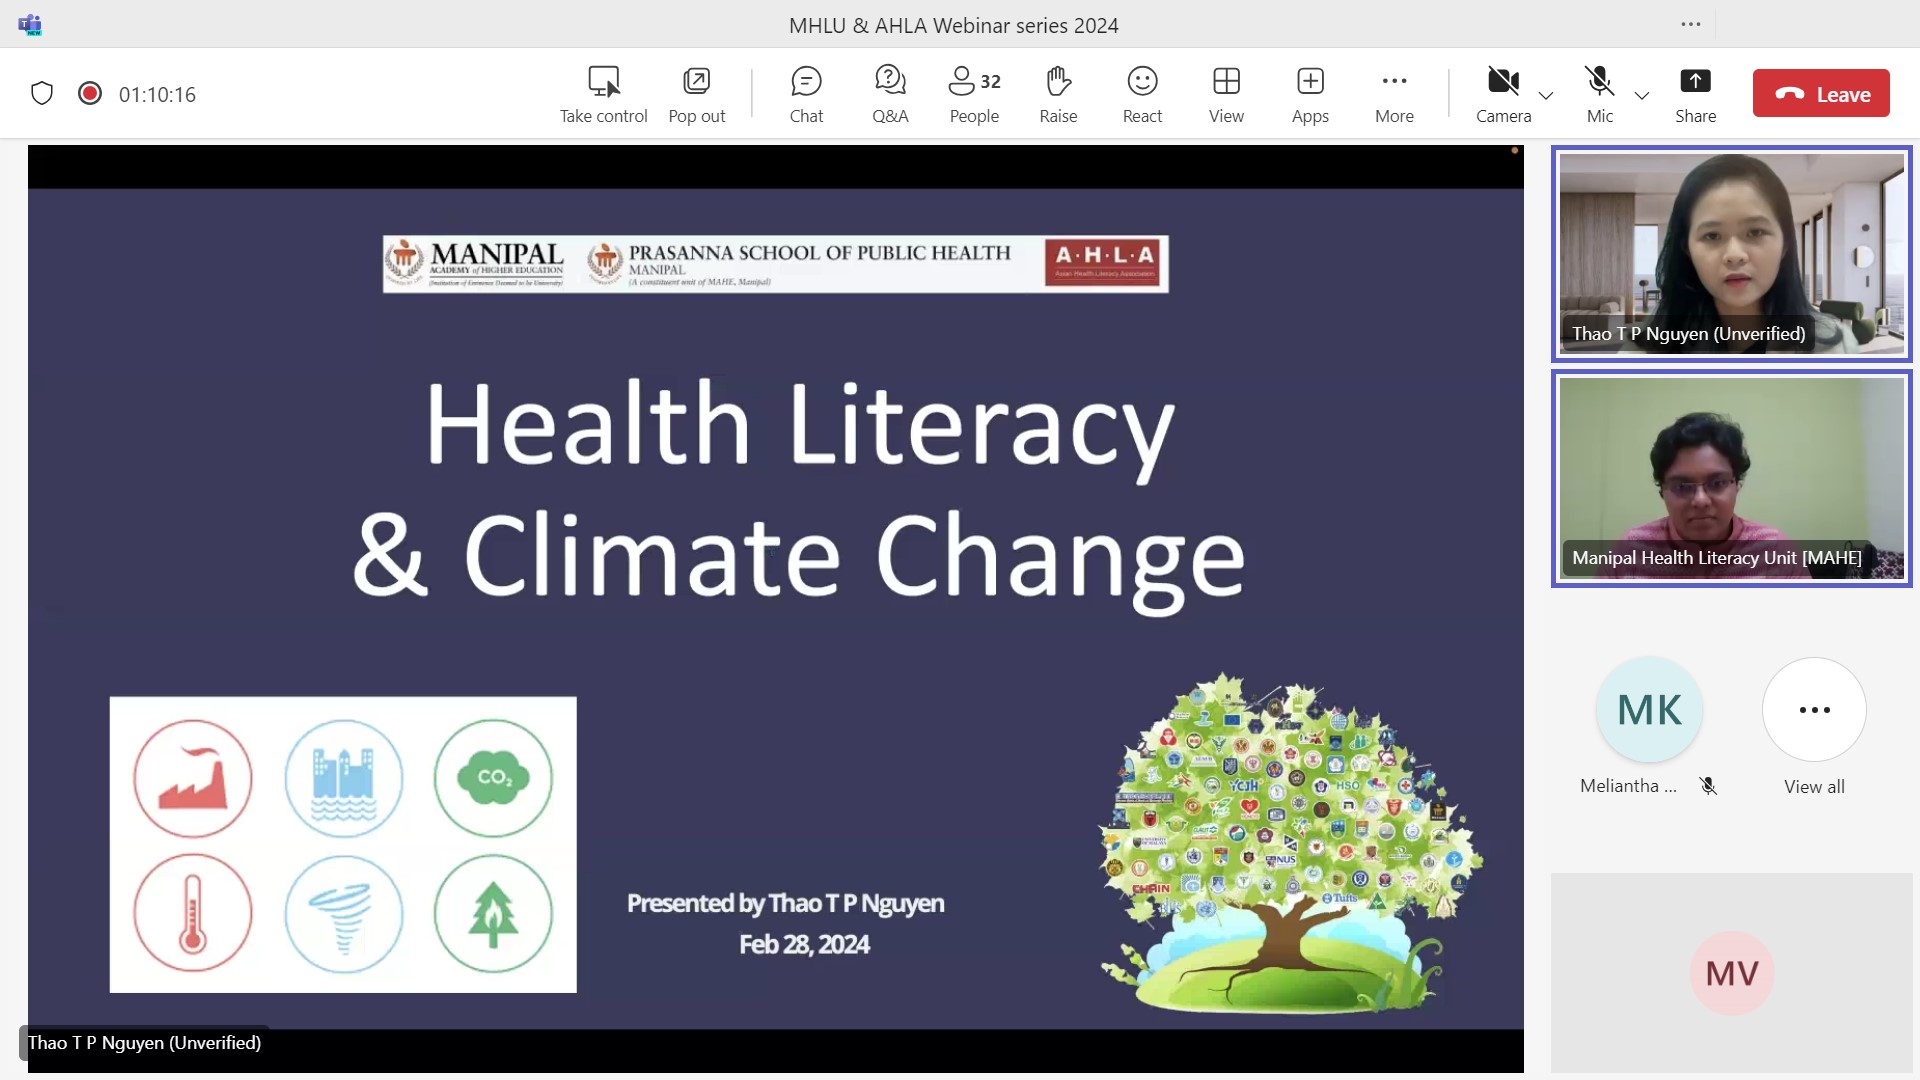Unmute the Mic
The height and width of the screenshot is (1080, 1920).
[x=1599, y=94]
